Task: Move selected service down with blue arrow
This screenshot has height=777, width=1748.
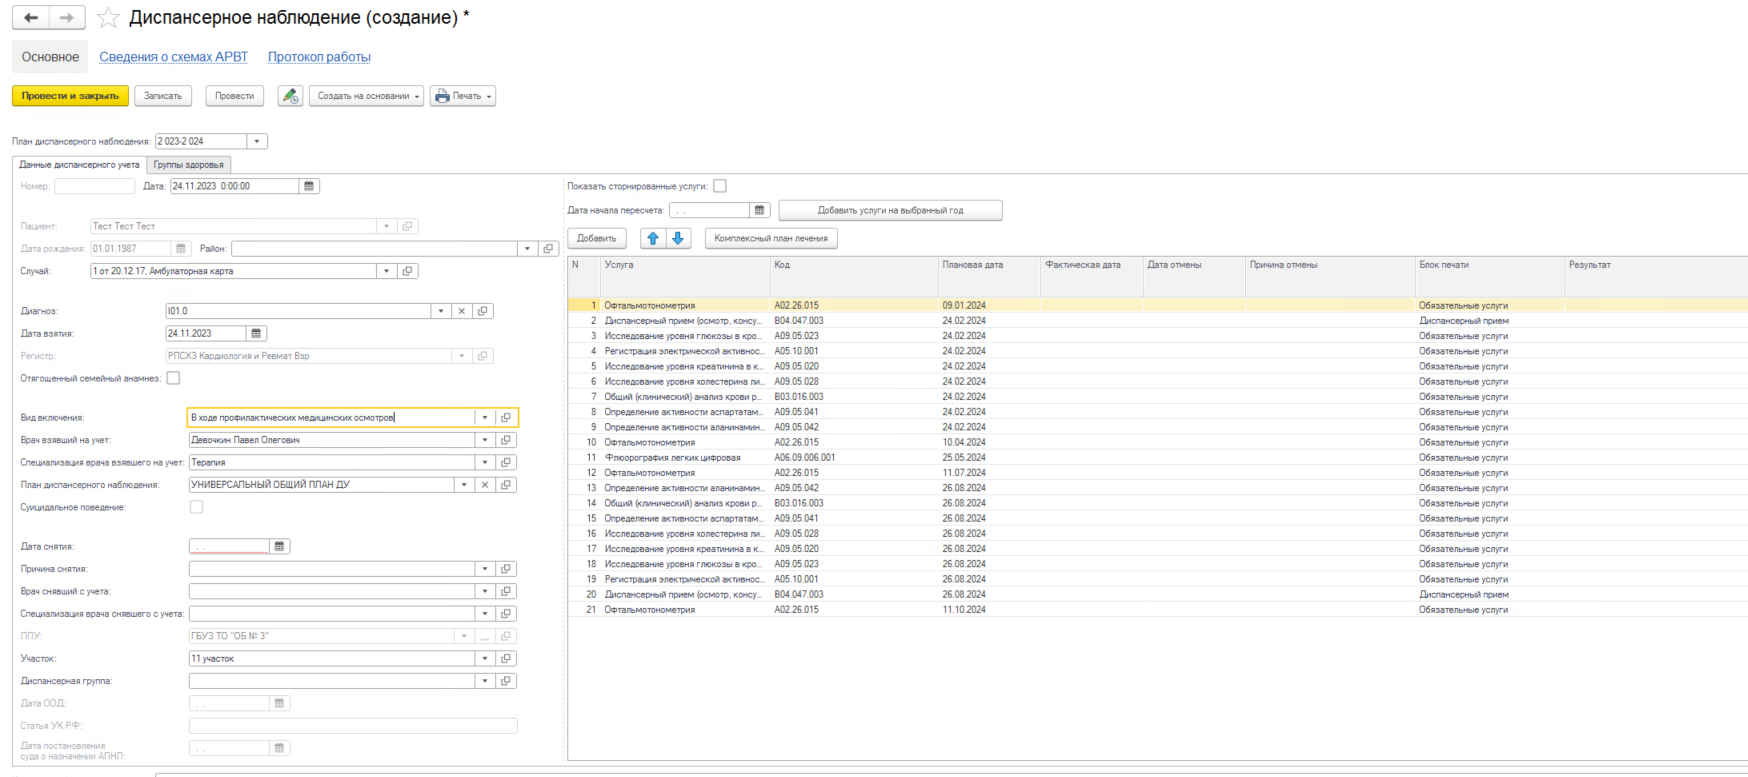Action: 678,238
